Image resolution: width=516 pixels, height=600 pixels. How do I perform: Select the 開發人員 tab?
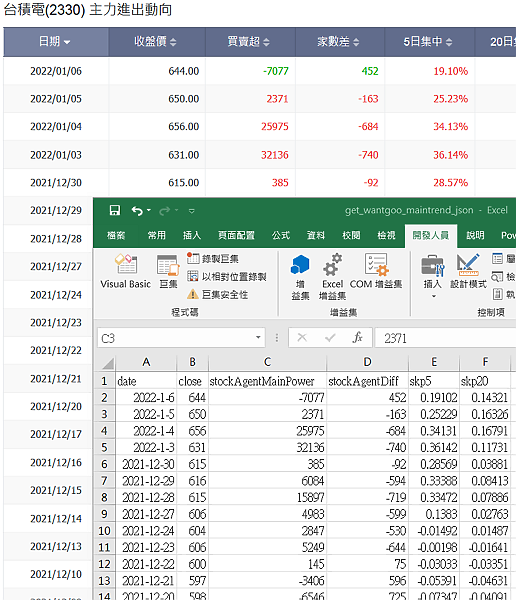coord(431,235)
